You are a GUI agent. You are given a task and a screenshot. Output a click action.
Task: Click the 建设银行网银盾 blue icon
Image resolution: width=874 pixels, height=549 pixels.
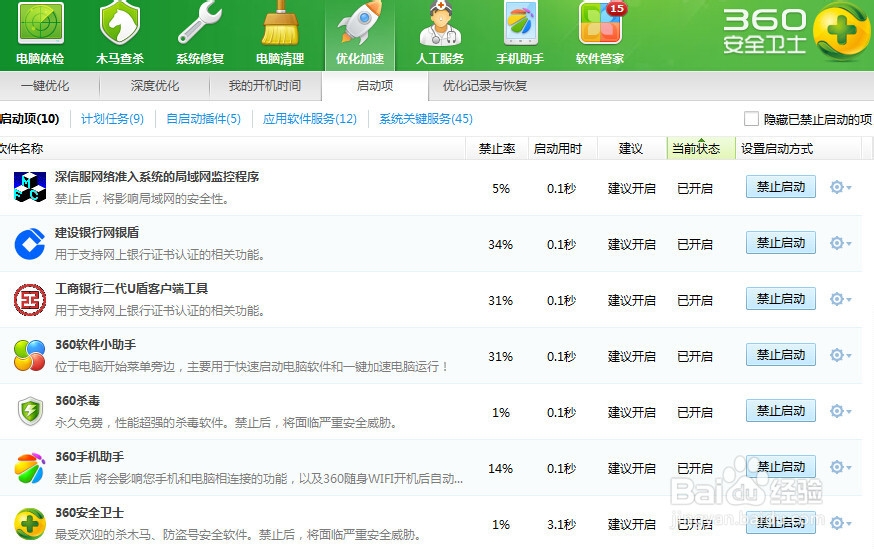[30, 244]
